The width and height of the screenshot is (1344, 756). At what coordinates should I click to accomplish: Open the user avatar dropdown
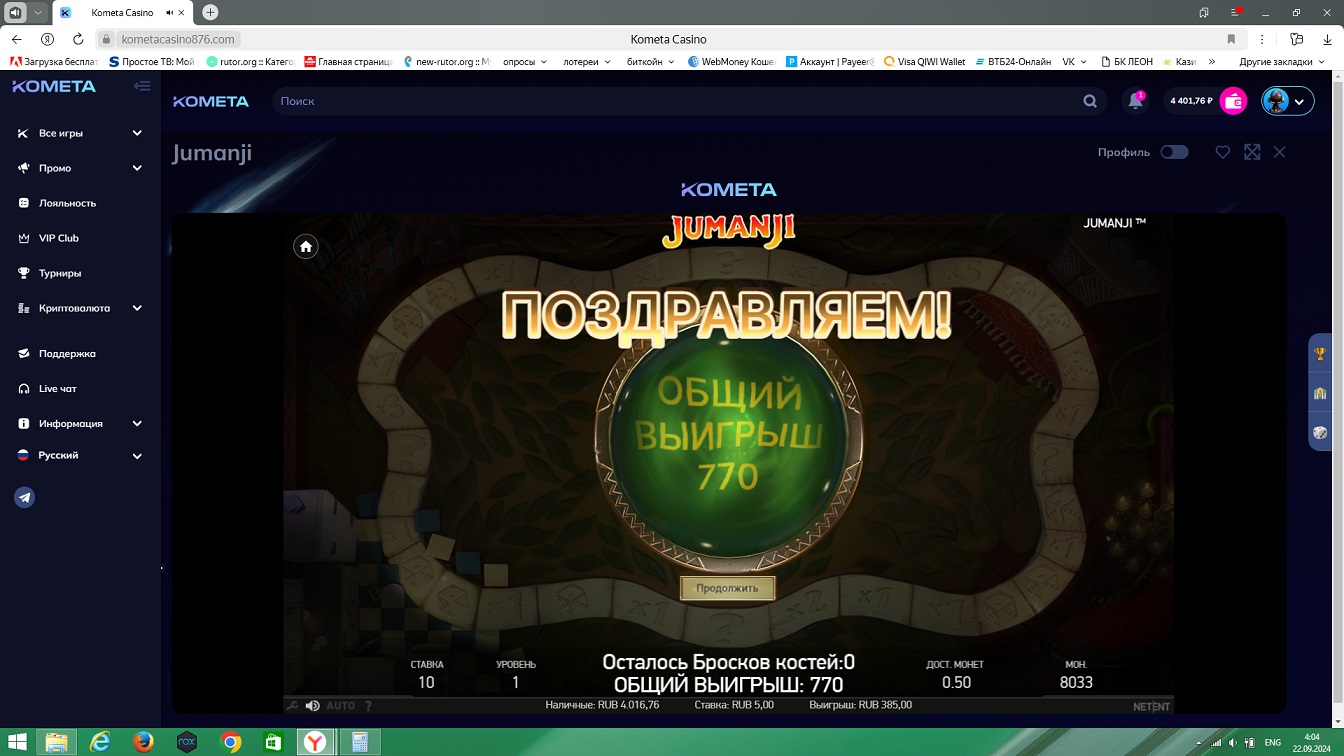tap(1287, 101)
